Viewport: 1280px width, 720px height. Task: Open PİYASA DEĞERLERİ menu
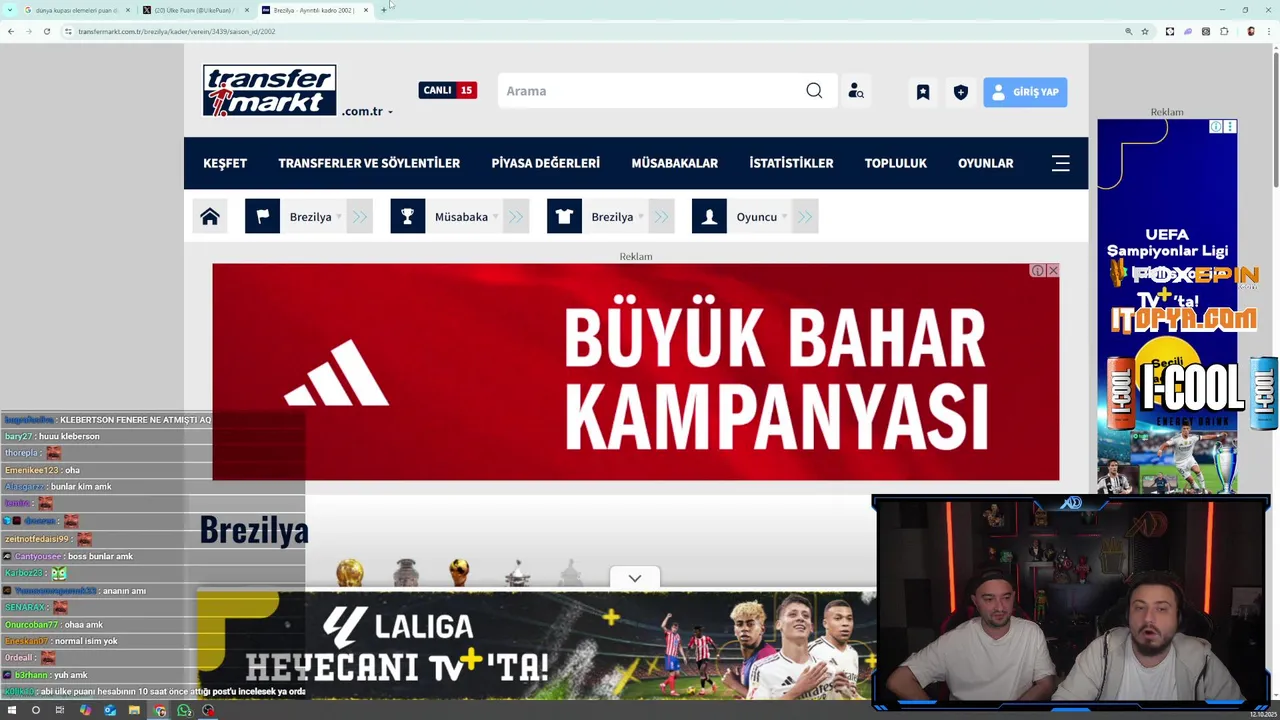tap(546, 163)
